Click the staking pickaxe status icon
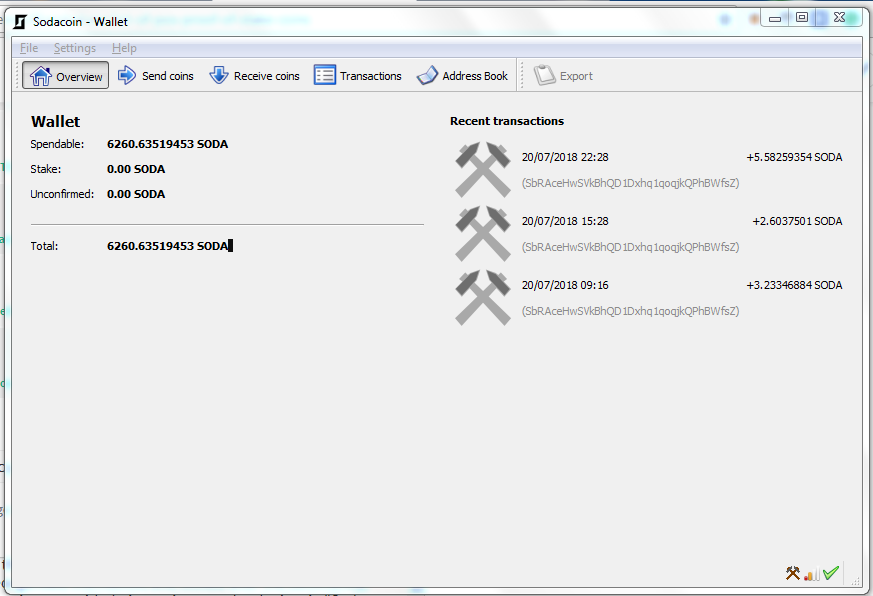Image resolution: width=873 pixels, height=596 pixels. pos(793,573)
